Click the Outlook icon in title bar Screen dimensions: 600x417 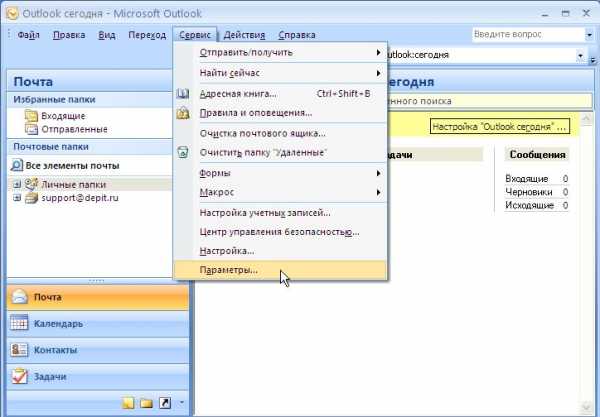click(13, 14)
